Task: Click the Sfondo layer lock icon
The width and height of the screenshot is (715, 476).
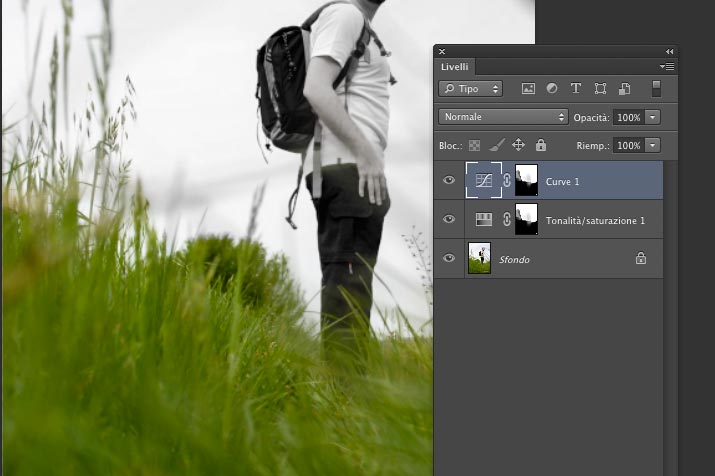Action: (641, 258)
